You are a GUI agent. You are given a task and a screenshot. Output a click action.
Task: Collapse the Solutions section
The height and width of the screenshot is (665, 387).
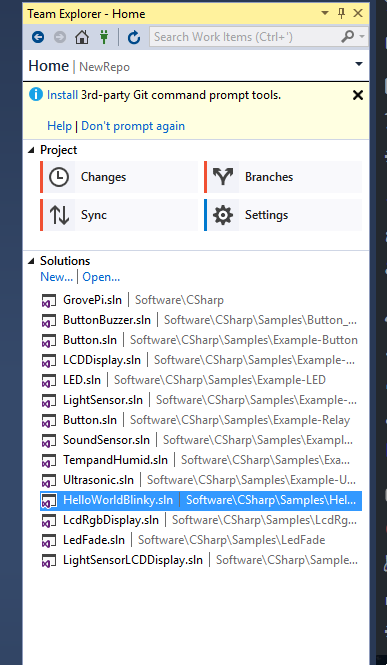point(31,261)
